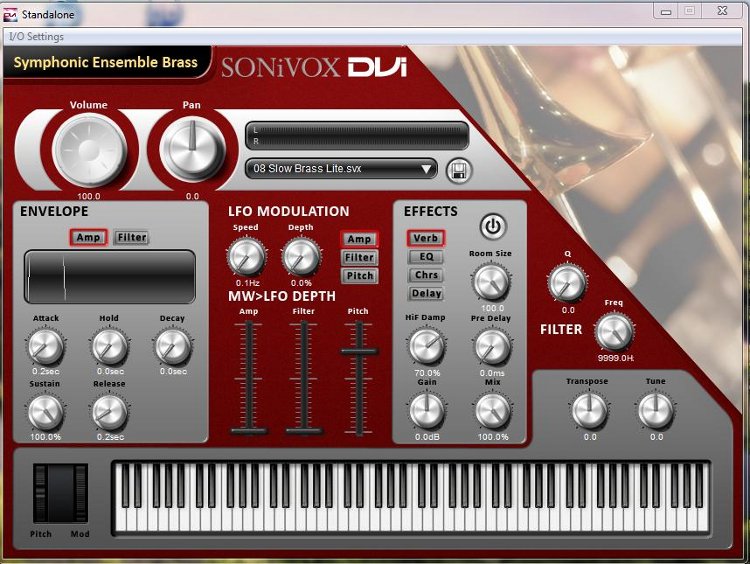This screenshot has width=750, height=564.
Task: Select the Verb effect button
Action: pos(426,238)
